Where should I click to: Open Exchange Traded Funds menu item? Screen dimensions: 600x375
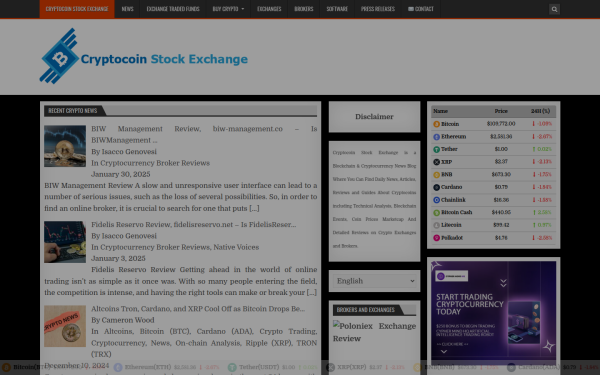[x=173, y=9]
